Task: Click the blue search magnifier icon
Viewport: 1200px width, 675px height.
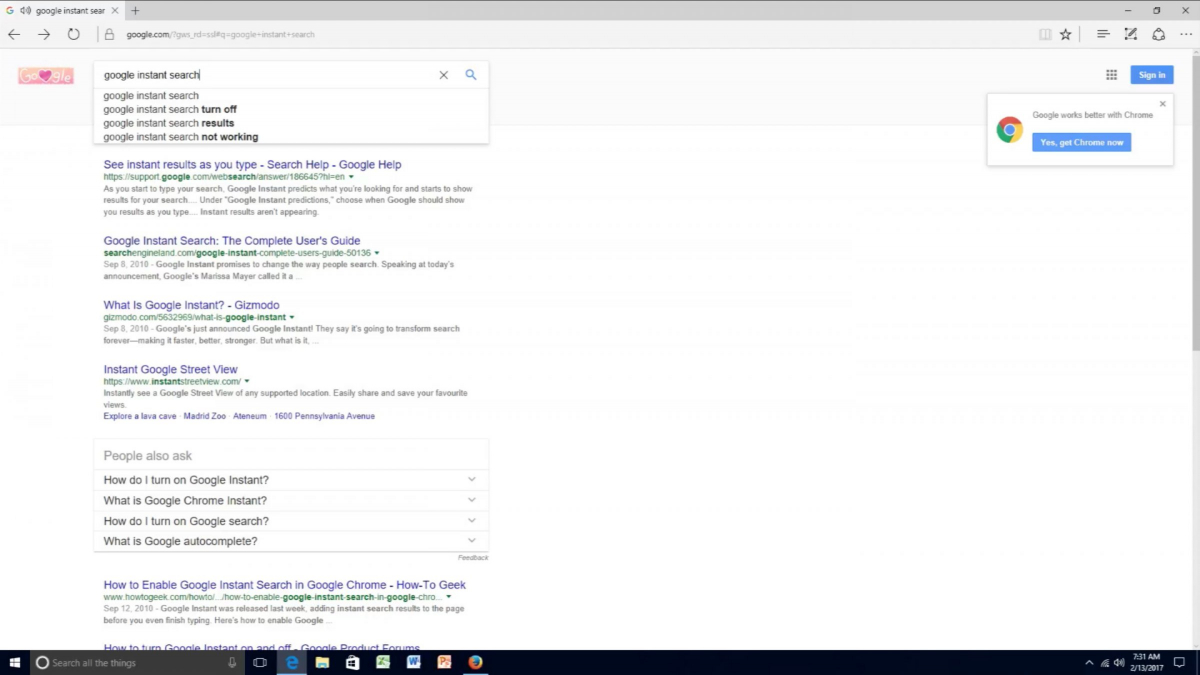Action: (471, 75)
